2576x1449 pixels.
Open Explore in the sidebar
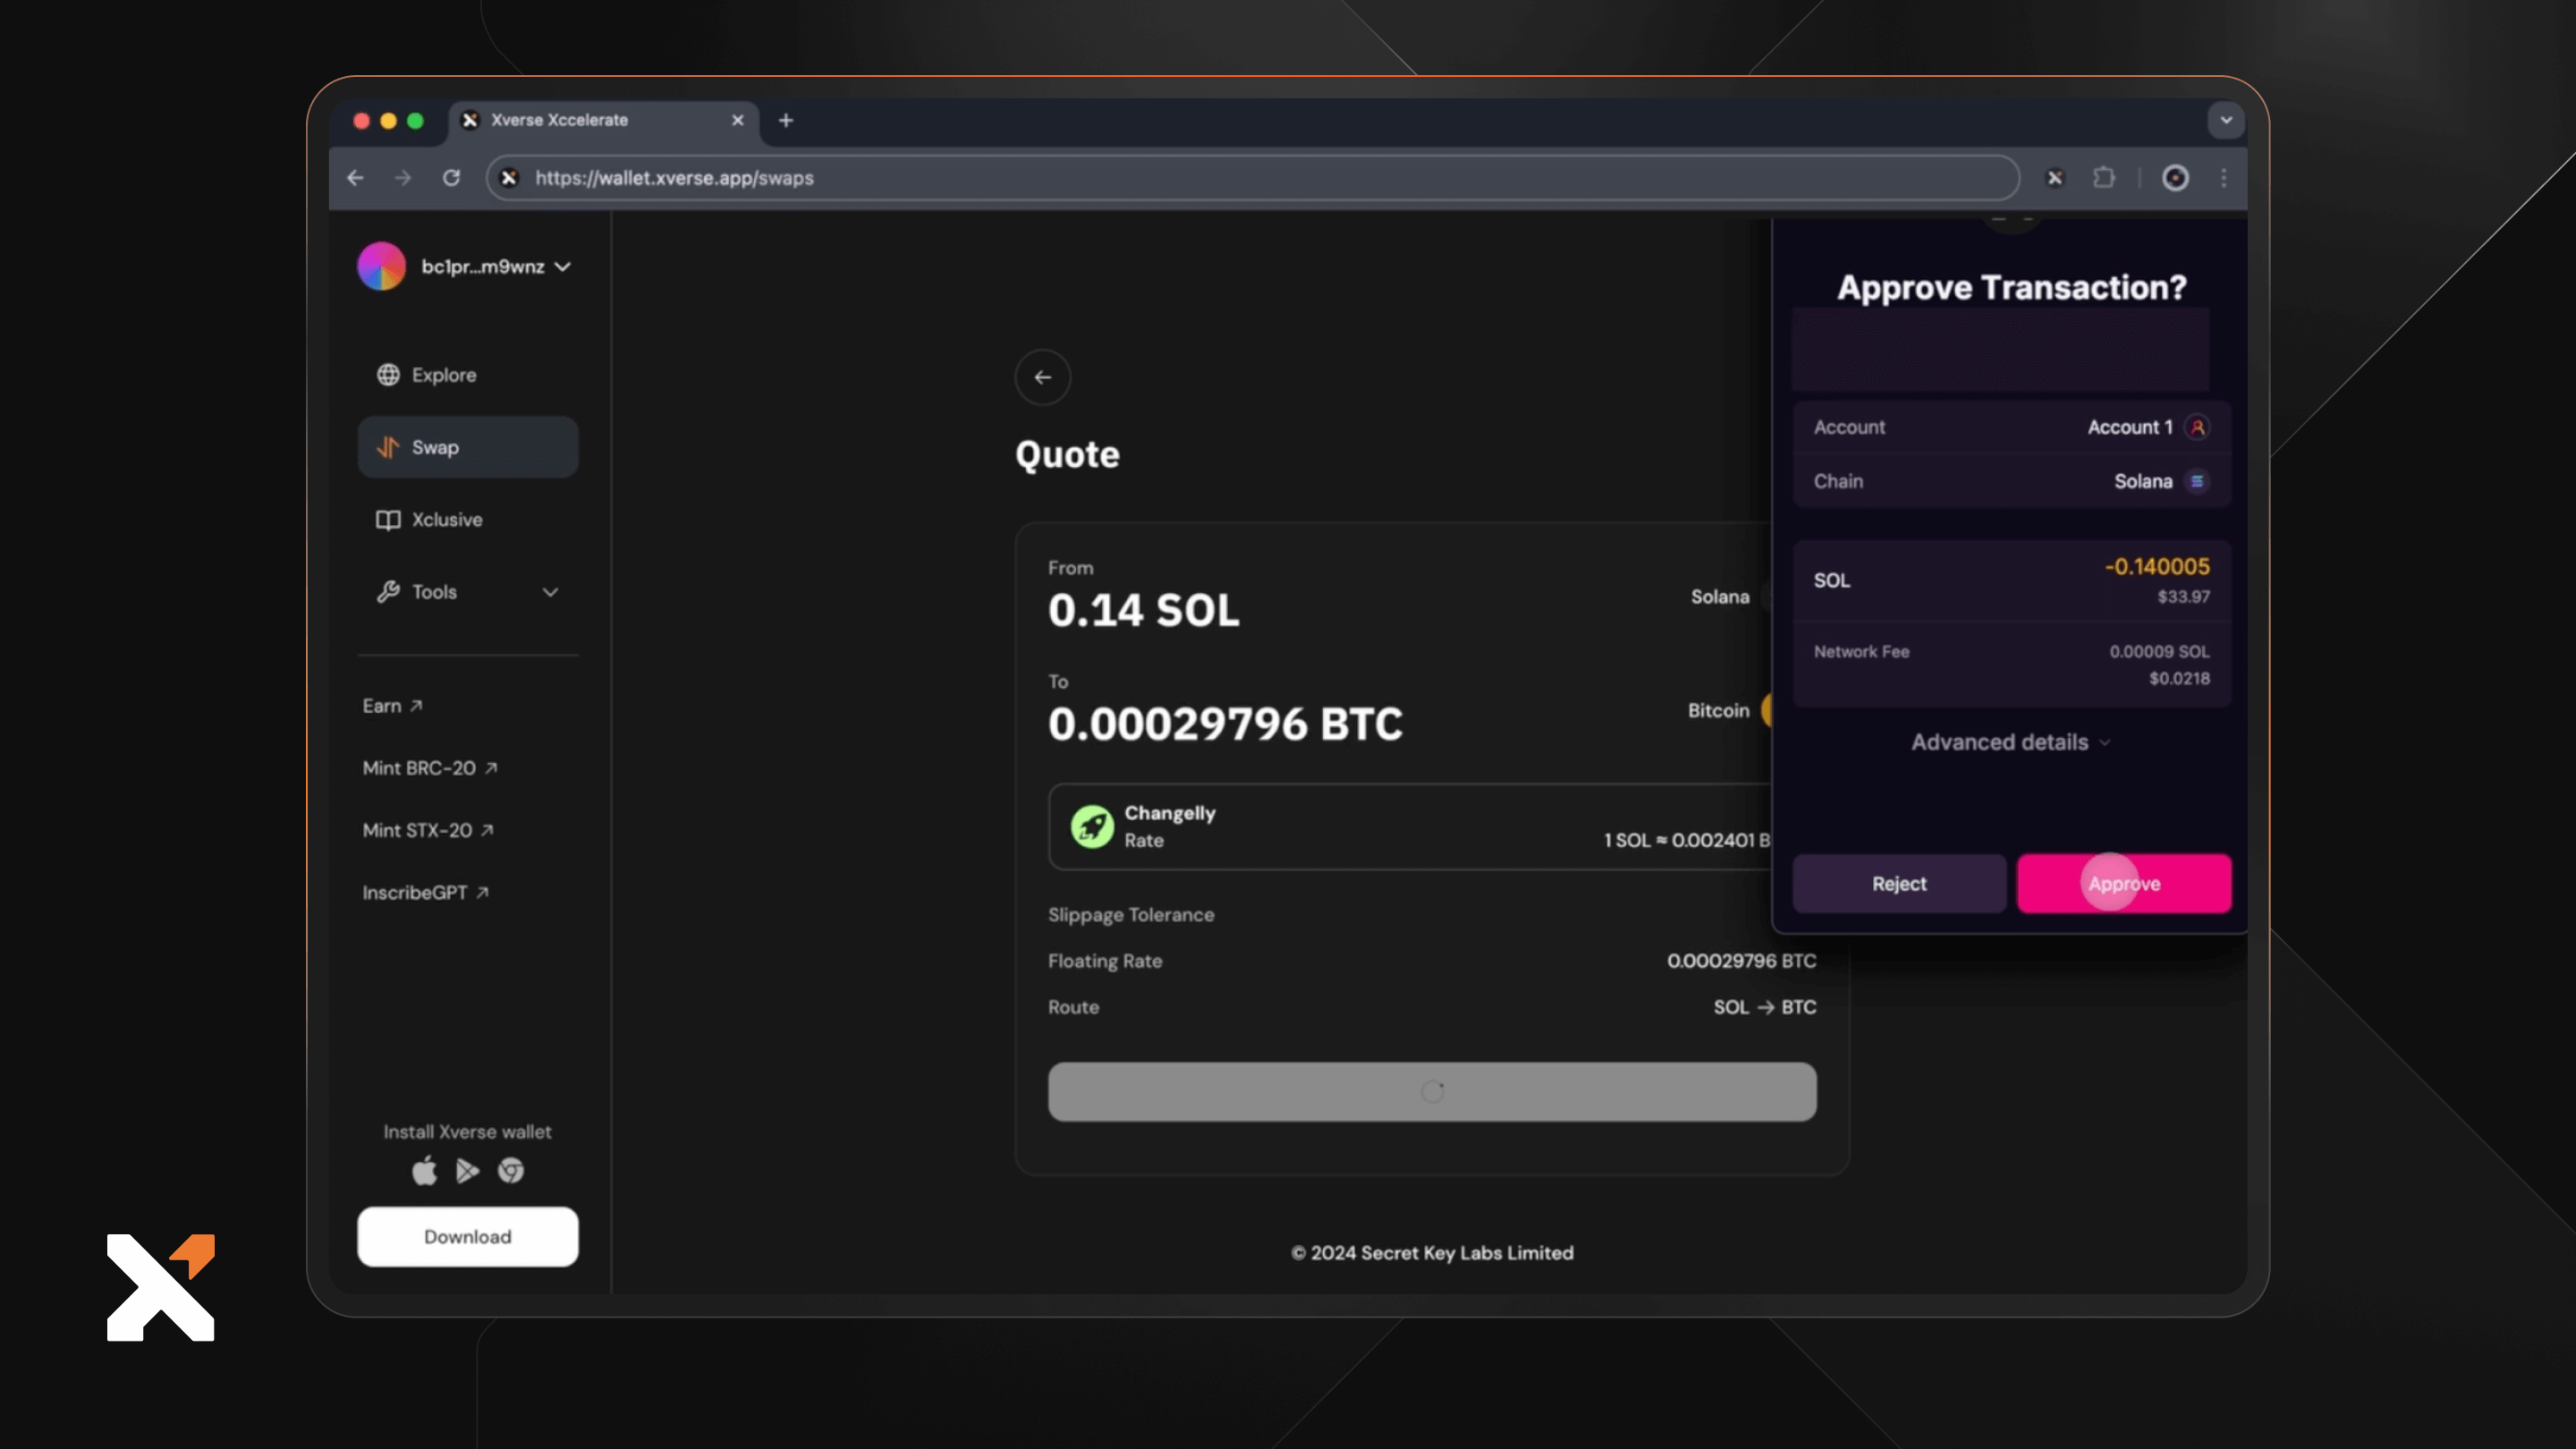click(467, 375)
